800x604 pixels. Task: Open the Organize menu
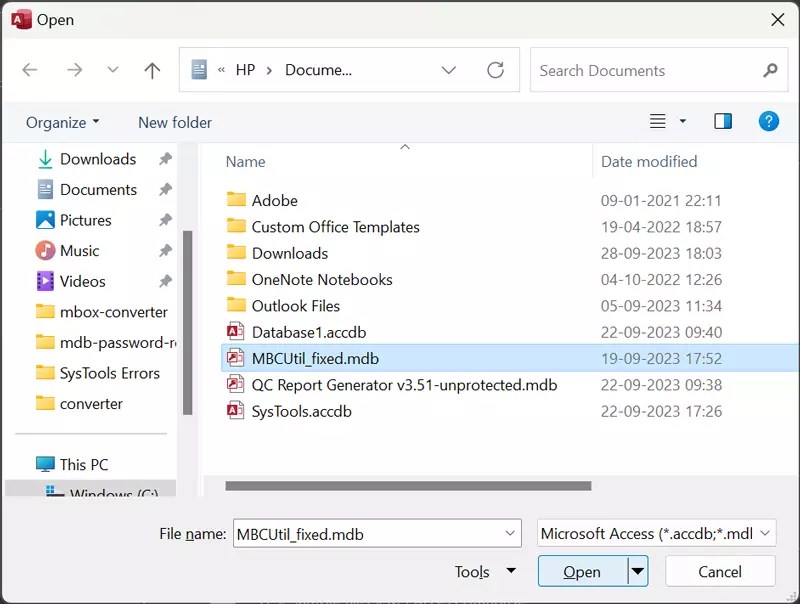[x=62, y=121]
